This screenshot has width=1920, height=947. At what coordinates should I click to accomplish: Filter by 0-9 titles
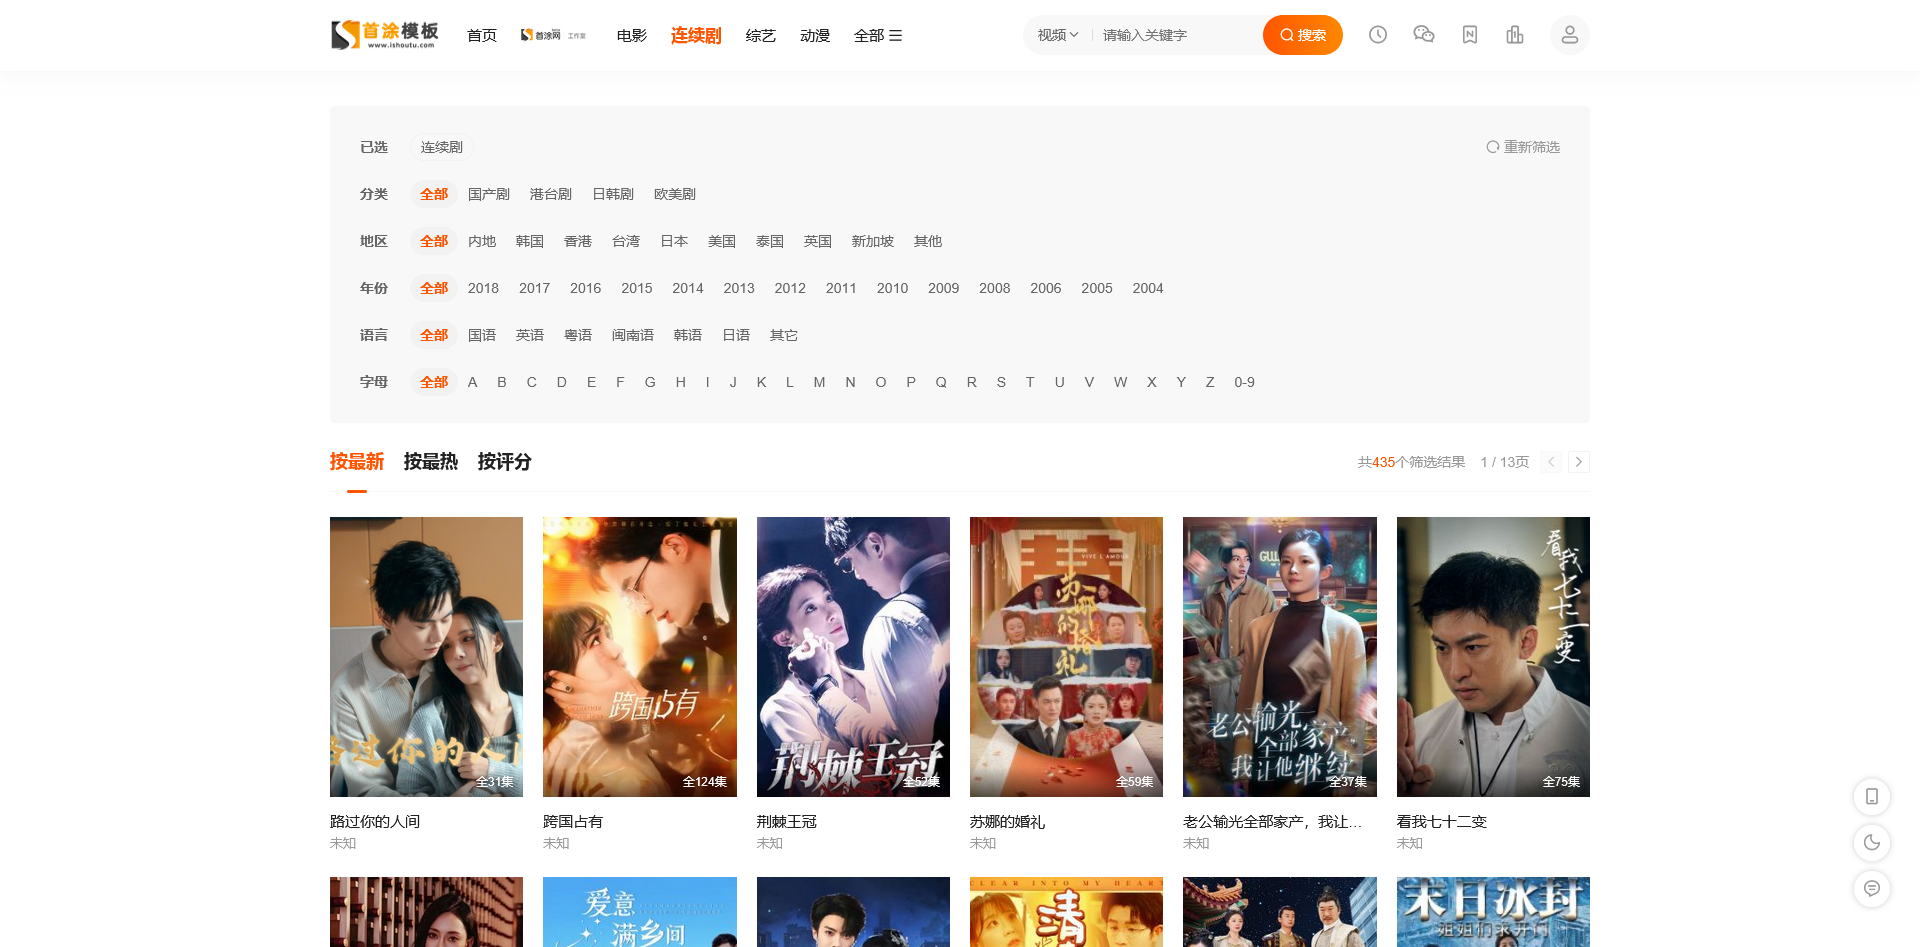pos(1244,382)
